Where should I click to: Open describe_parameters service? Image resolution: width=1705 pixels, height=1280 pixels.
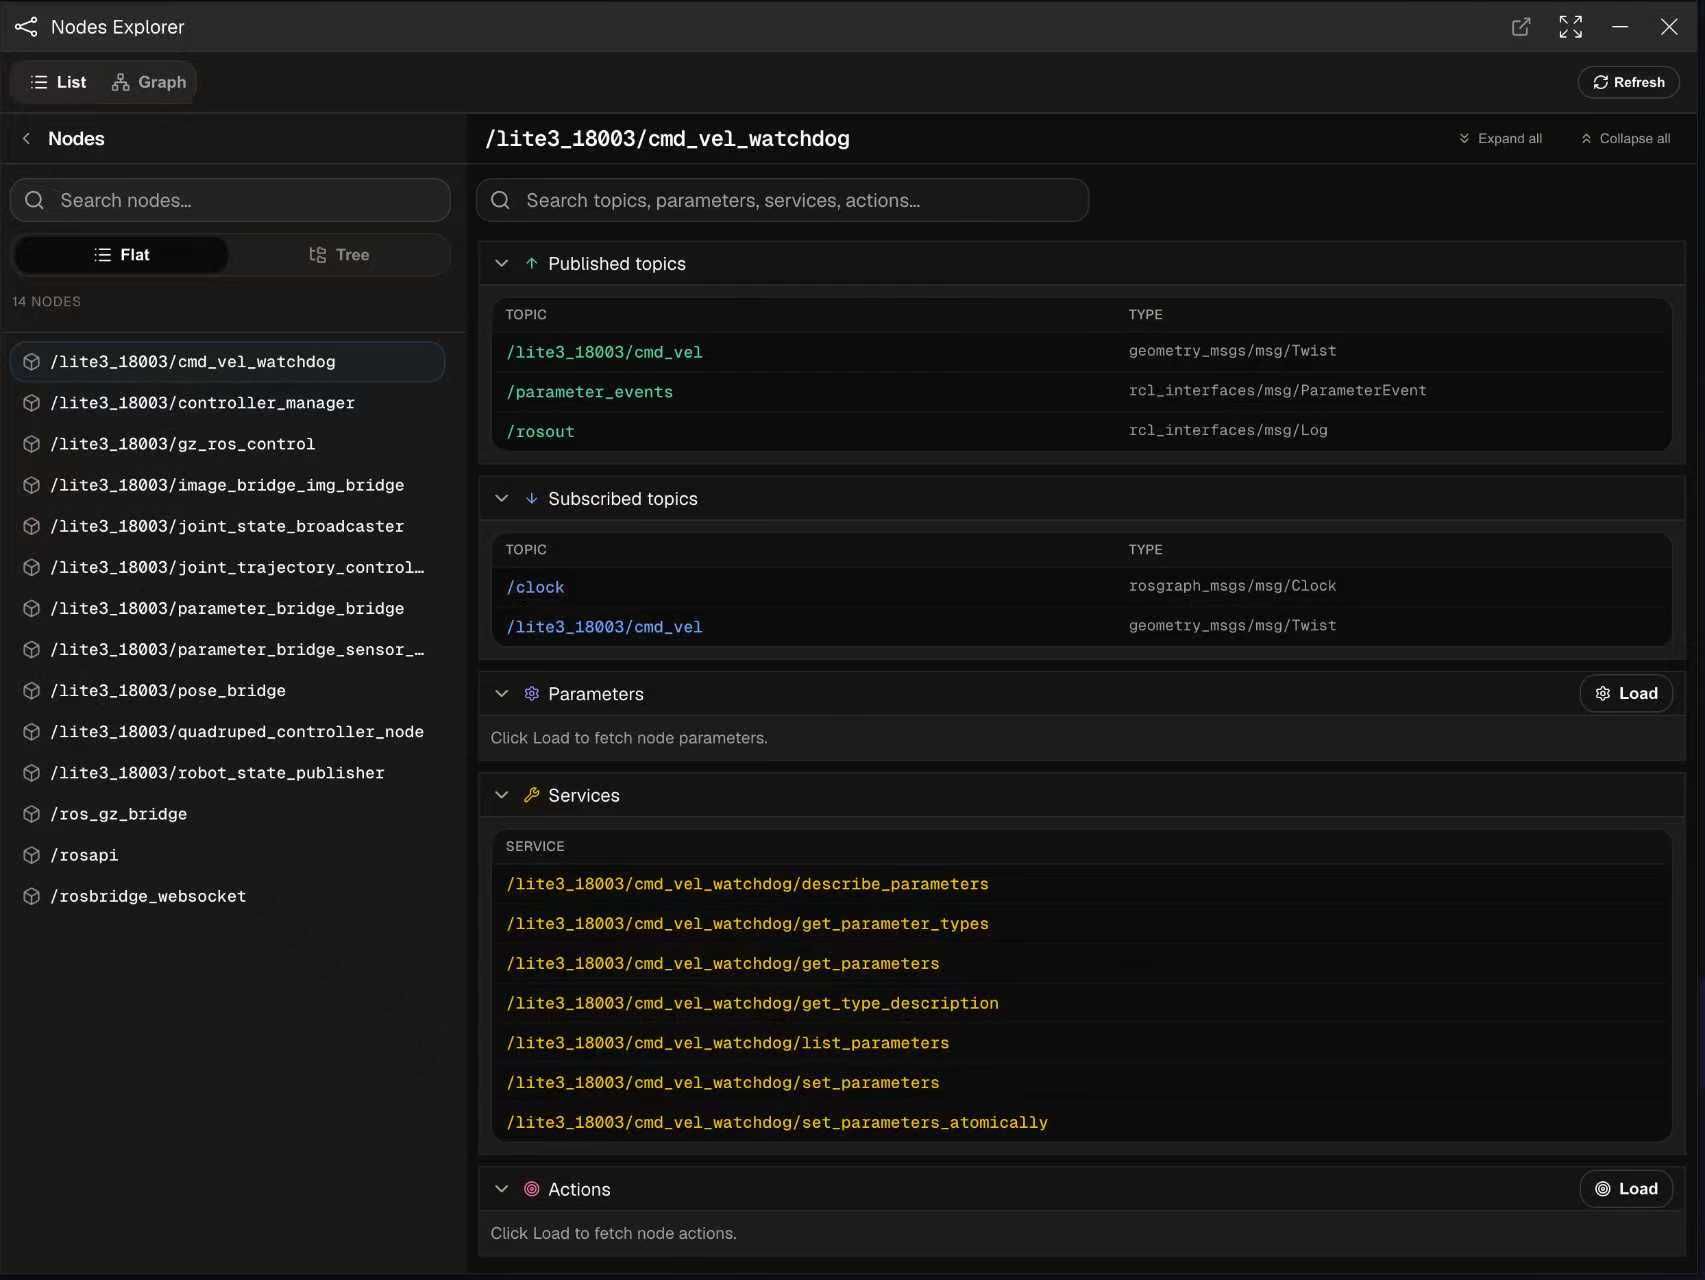pos(747,884)
